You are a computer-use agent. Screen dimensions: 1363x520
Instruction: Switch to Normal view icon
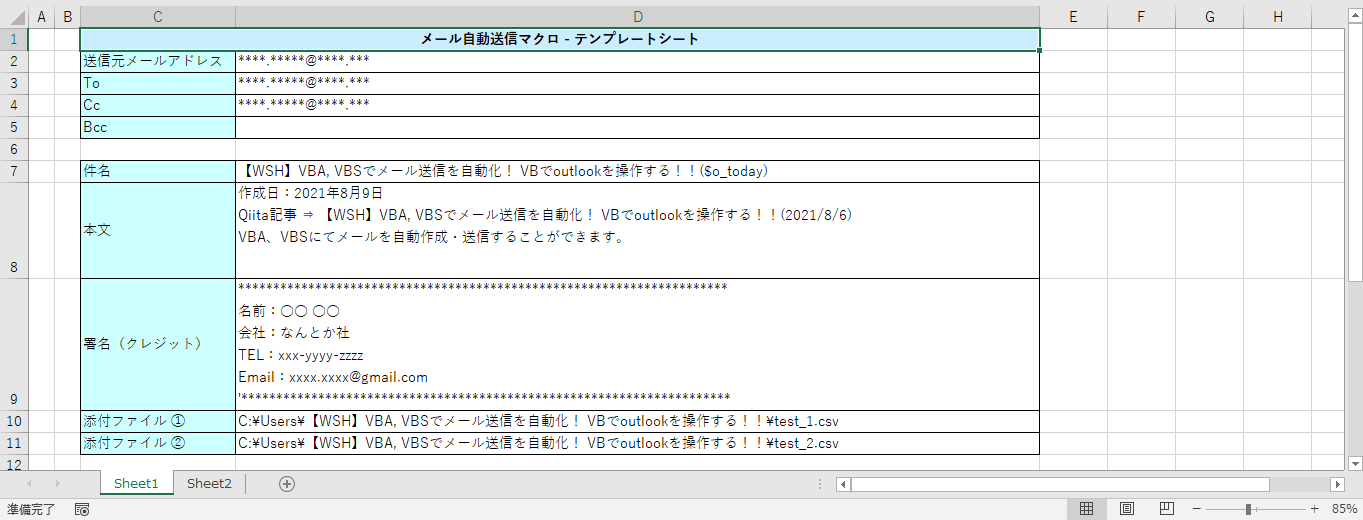[1087, 509]
